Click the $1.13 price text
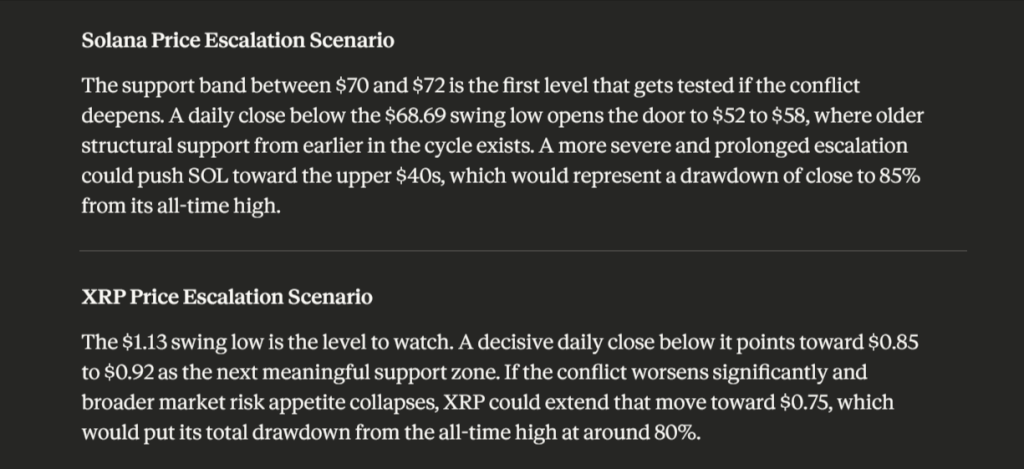The height and width of the screenshot is (469, 1024). coord(142,341)
